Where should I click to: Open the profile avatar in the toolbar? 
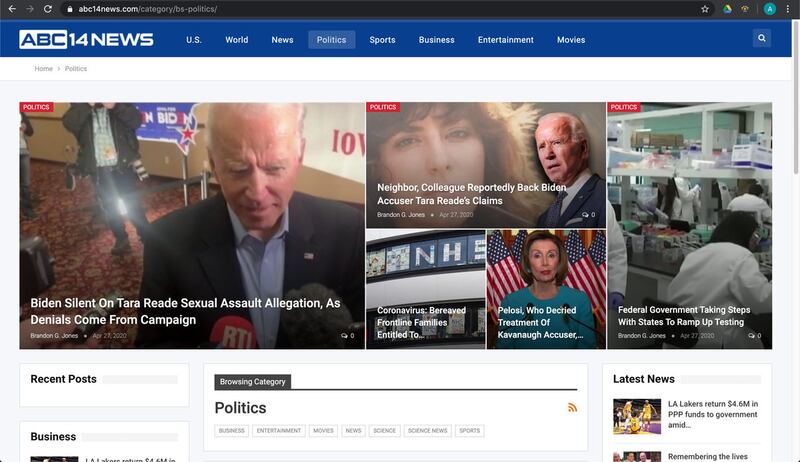coord(769,9)
